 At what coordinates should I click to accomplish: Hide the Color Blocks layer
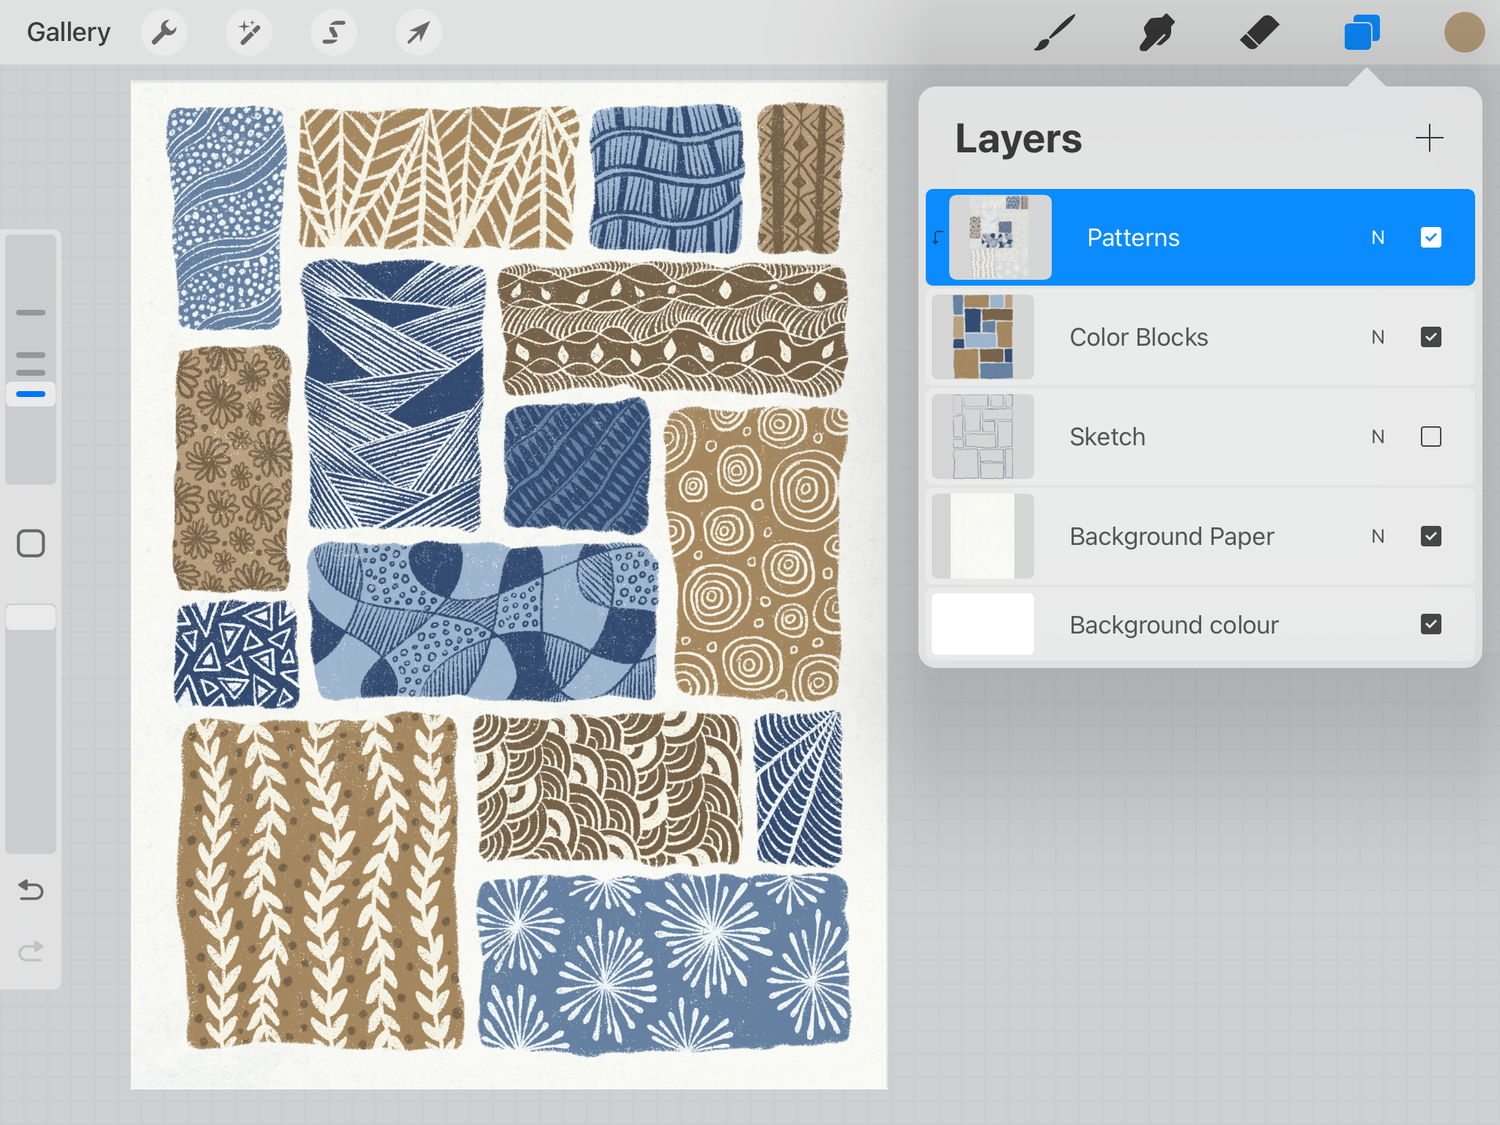pos(1431,337)
